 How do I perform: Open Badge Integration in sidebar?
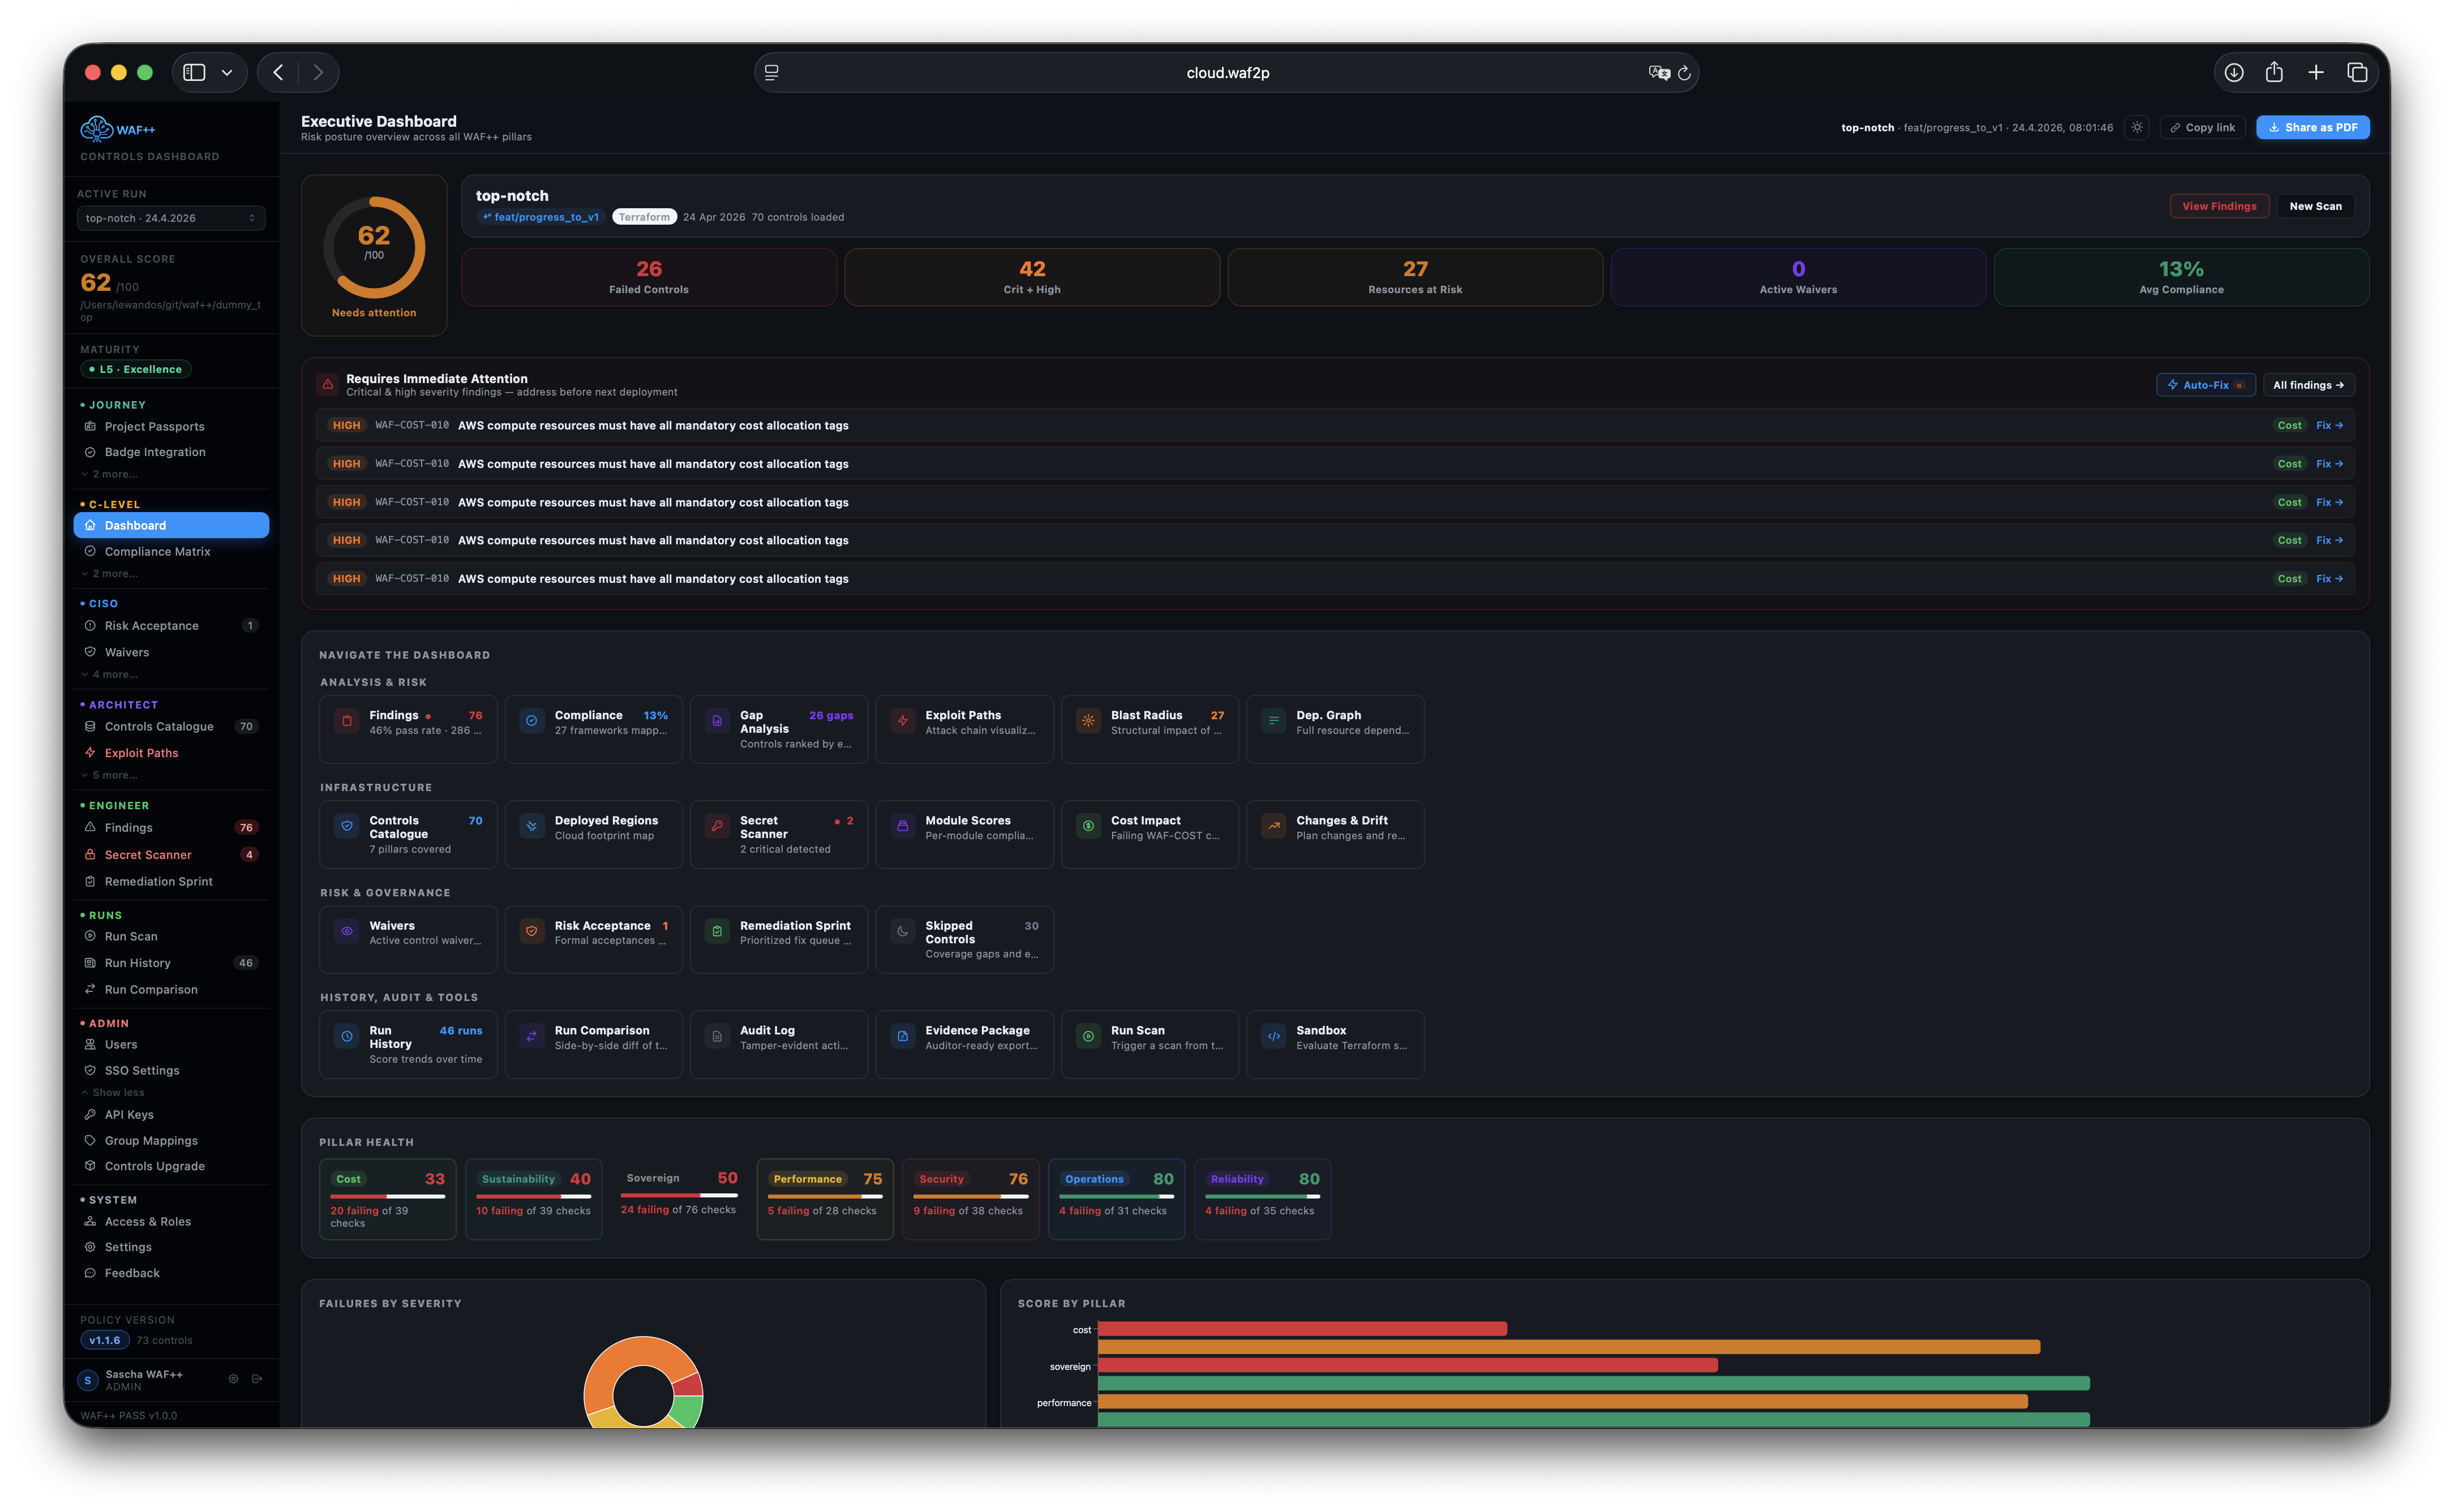171,452
